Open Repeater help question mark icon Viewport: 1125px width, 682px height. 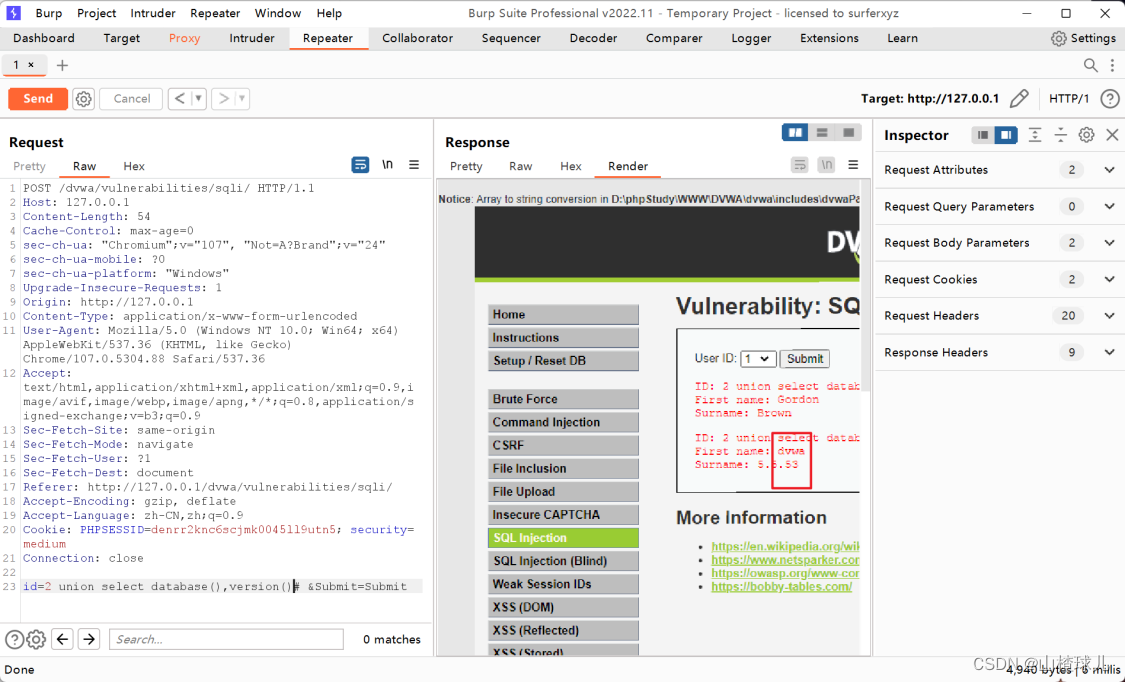1109,98
